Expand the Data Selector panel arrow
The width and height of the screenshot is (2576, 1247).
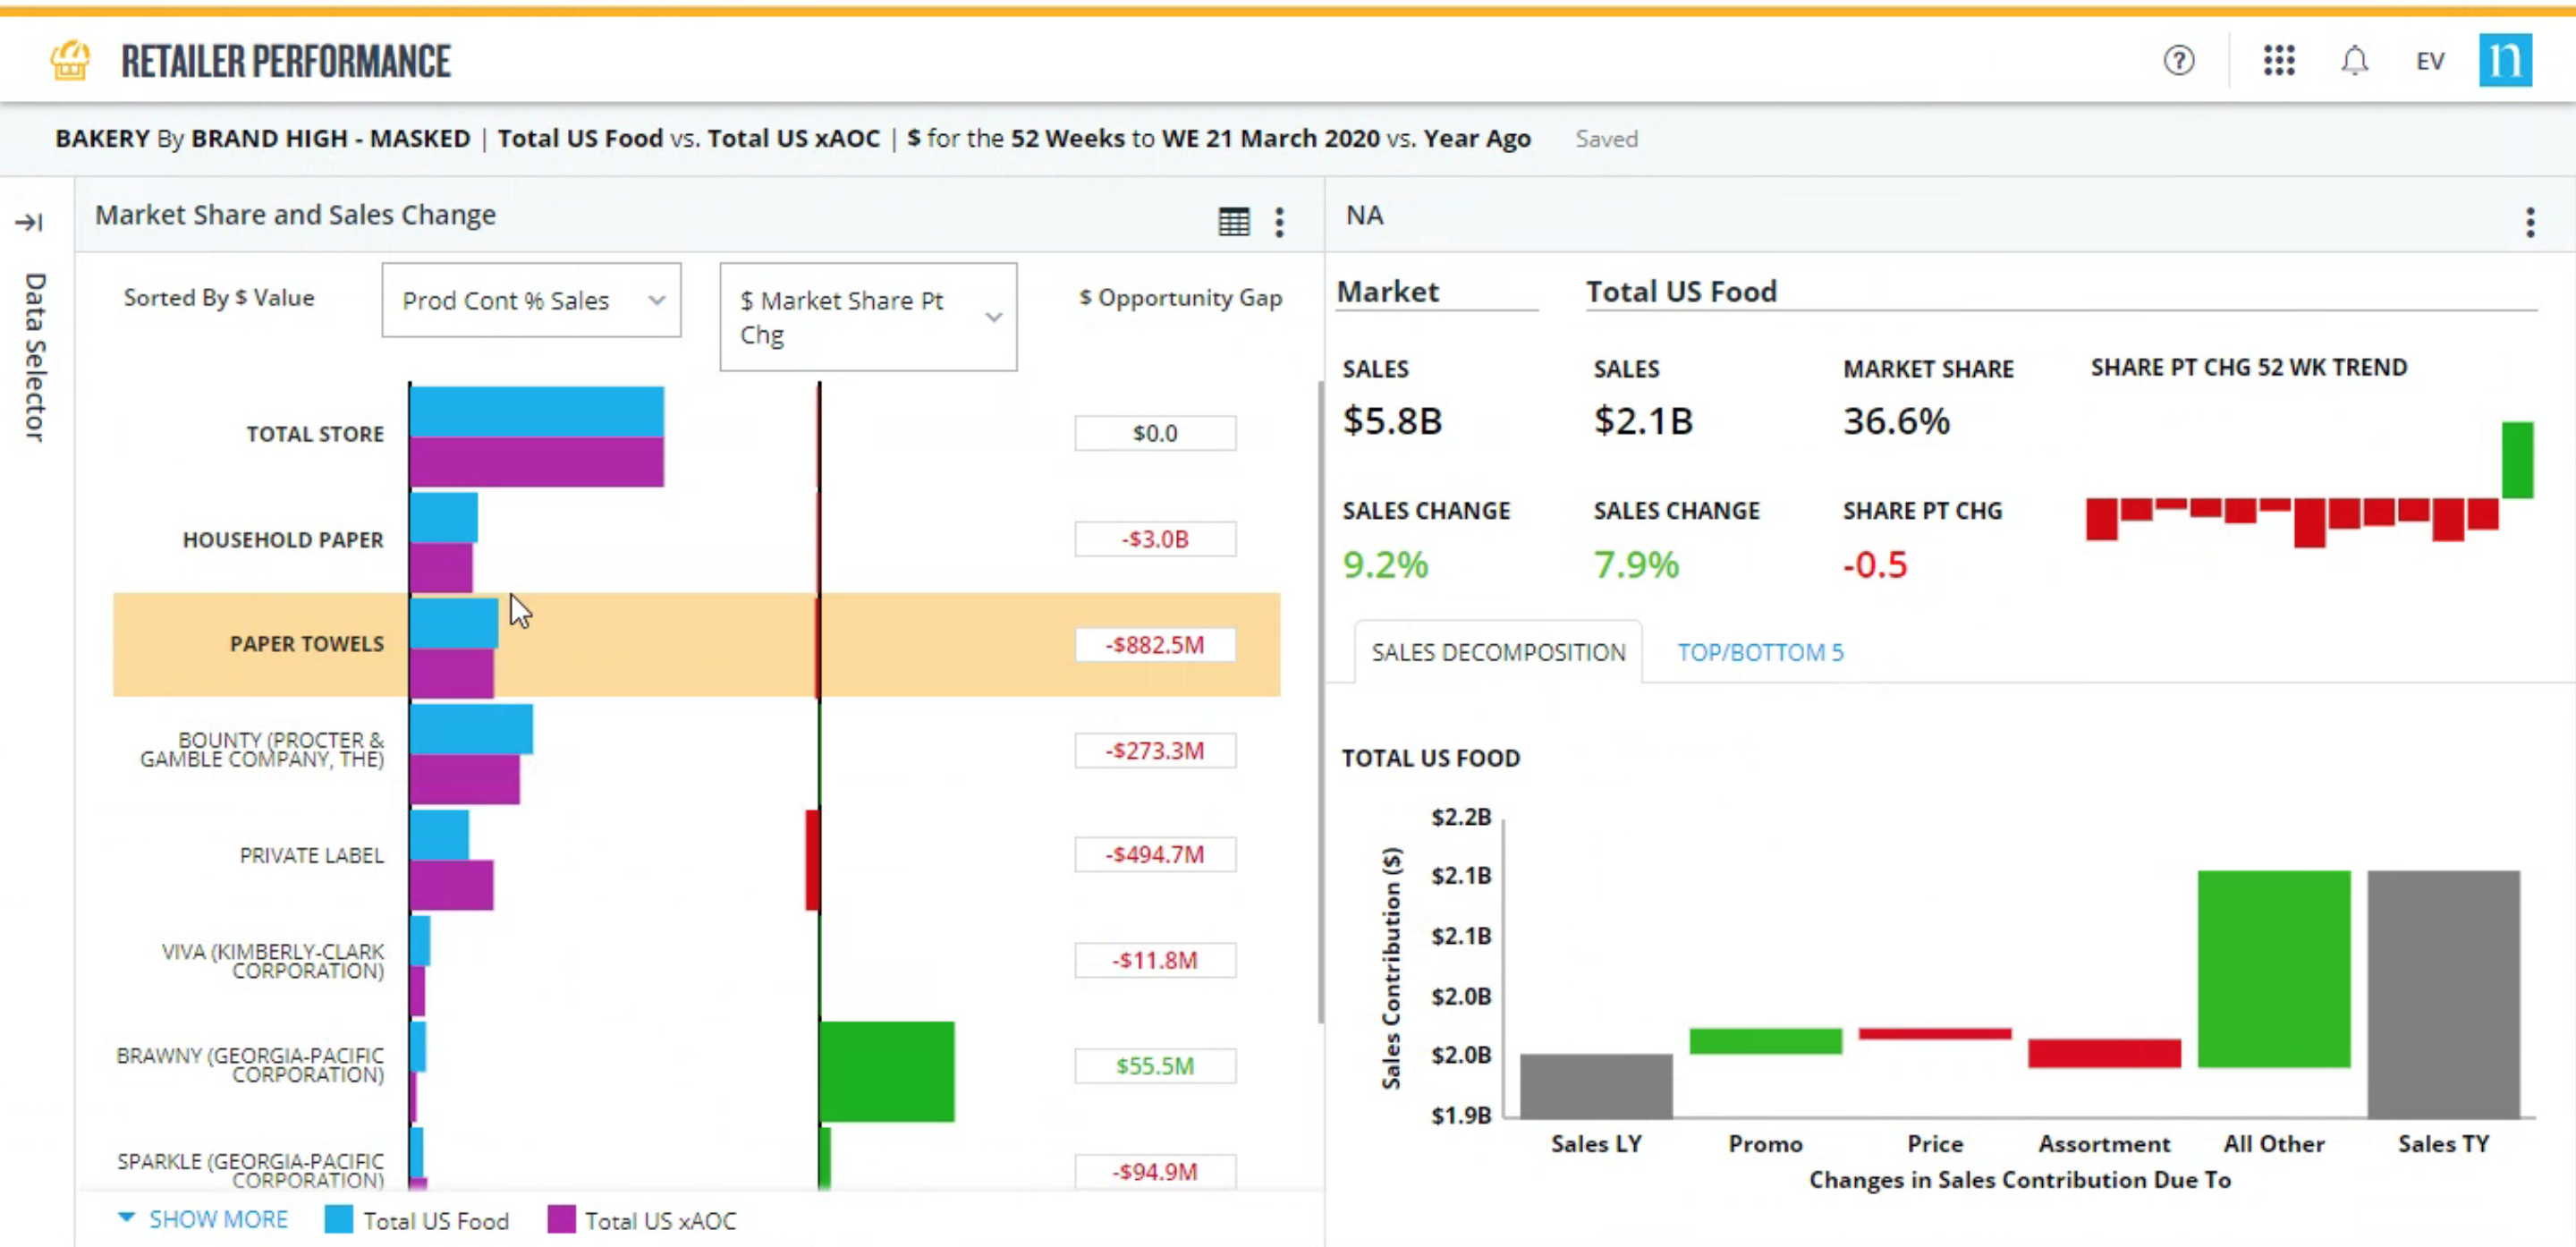29,222
